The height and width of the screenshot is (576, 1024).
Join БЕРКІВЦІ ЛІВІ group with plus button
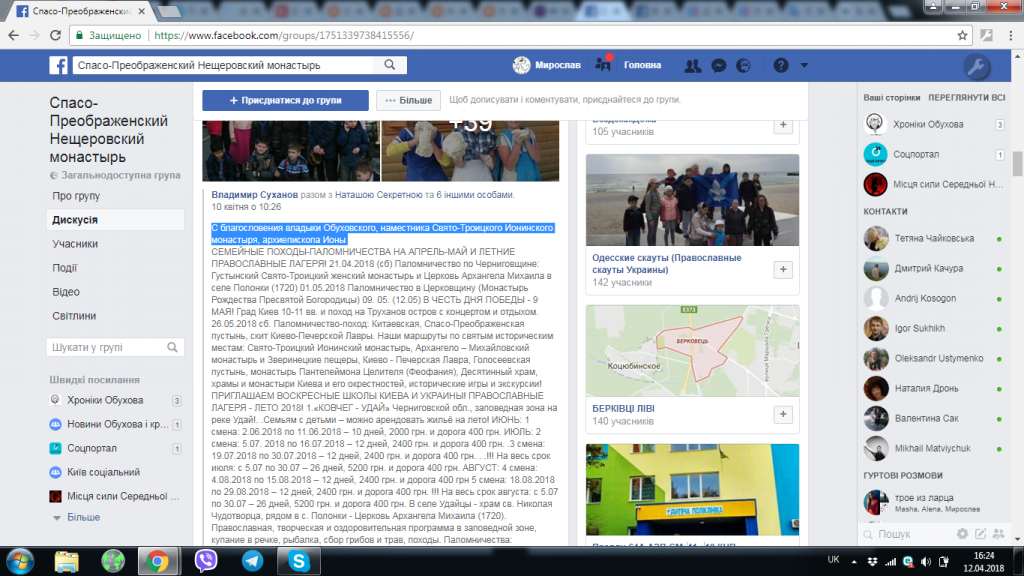(783, 414)
